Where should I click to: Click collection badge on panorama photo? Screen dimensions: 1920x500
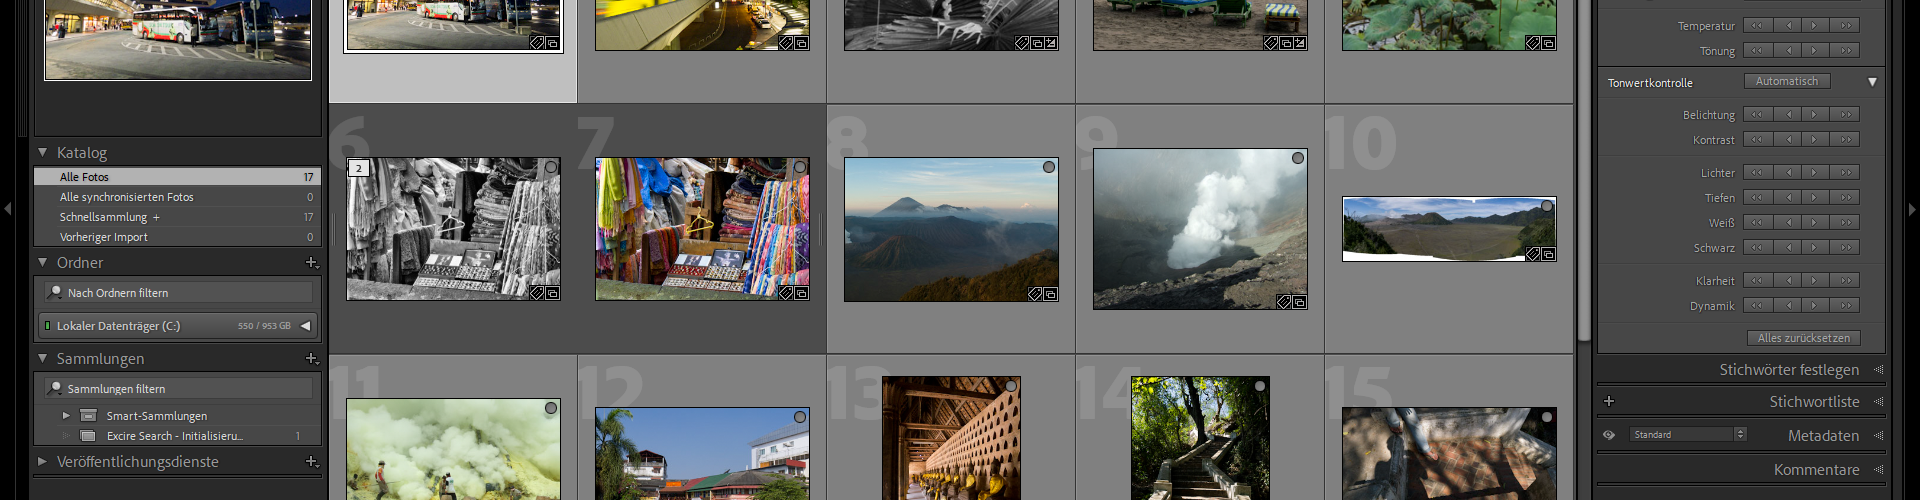coord(1548,254)
